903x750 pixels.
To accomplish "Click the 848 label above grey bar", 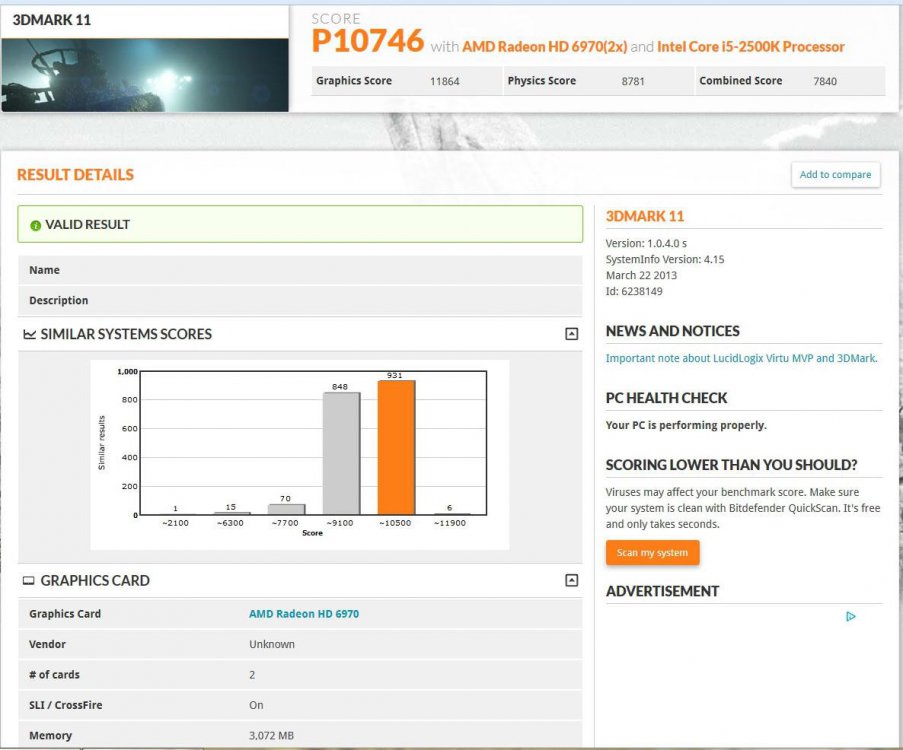I will click(340, 387).
